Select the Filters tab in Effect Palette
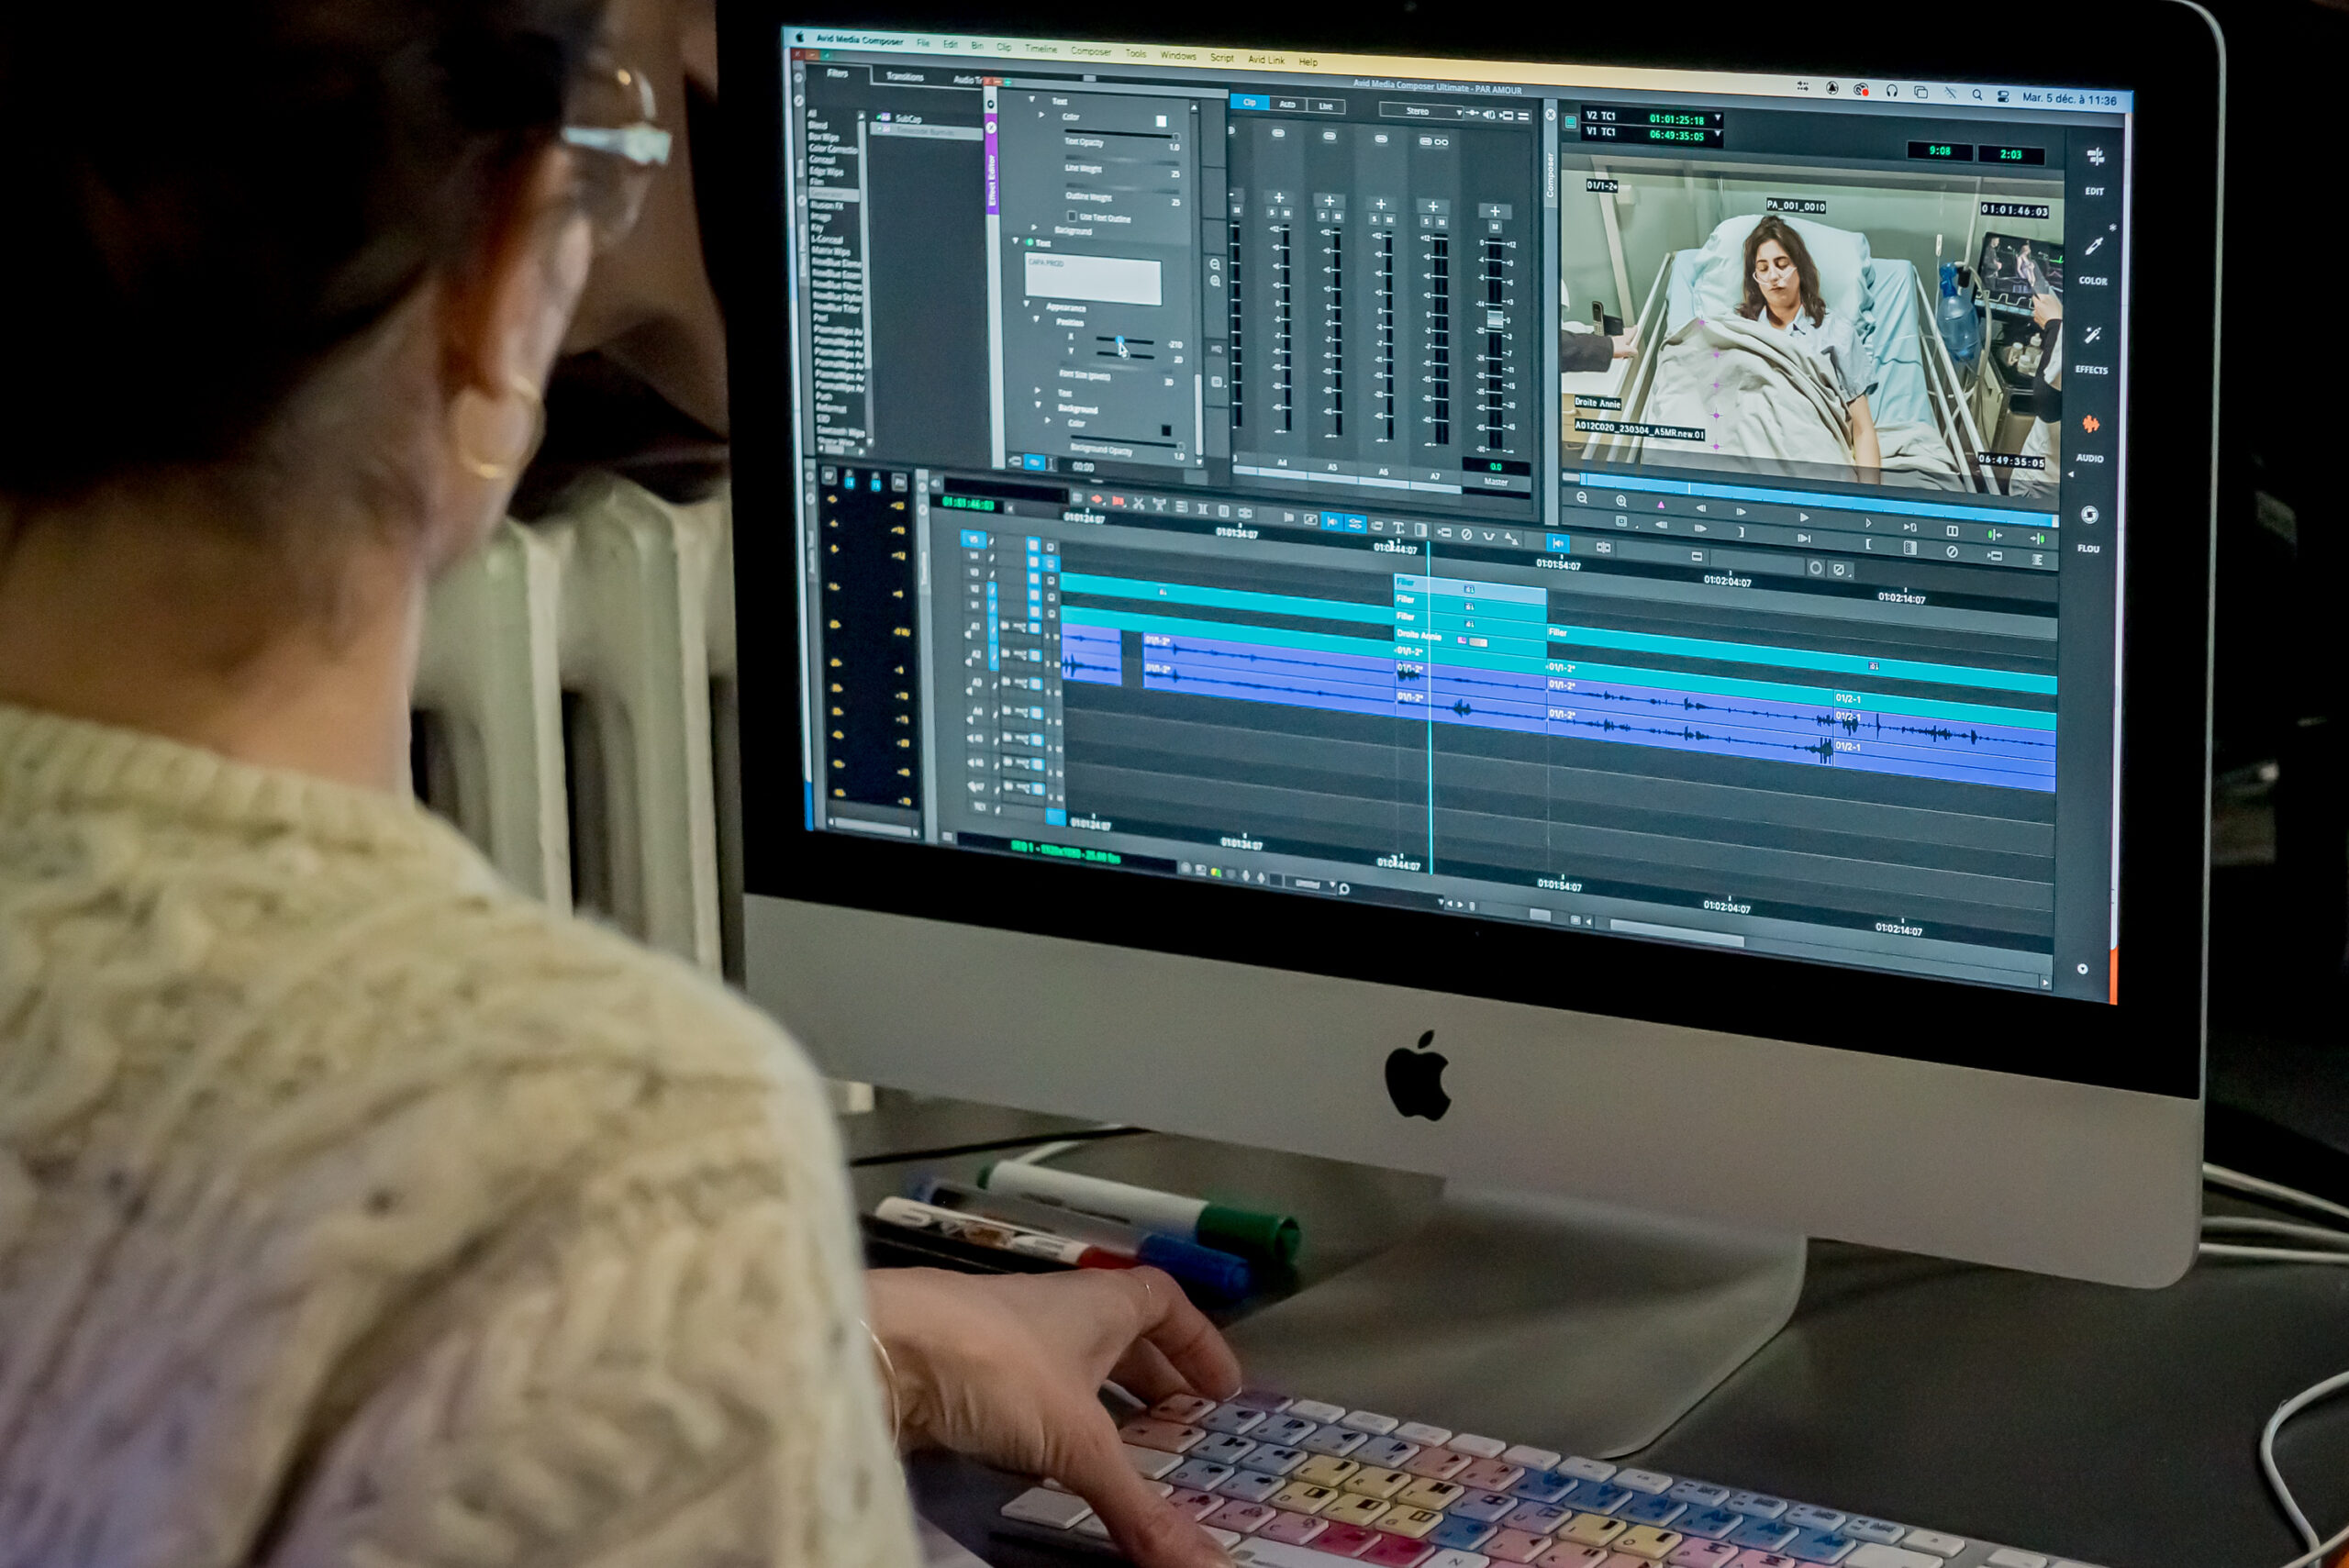The image size is (2349, 1568). pos(838,73)
